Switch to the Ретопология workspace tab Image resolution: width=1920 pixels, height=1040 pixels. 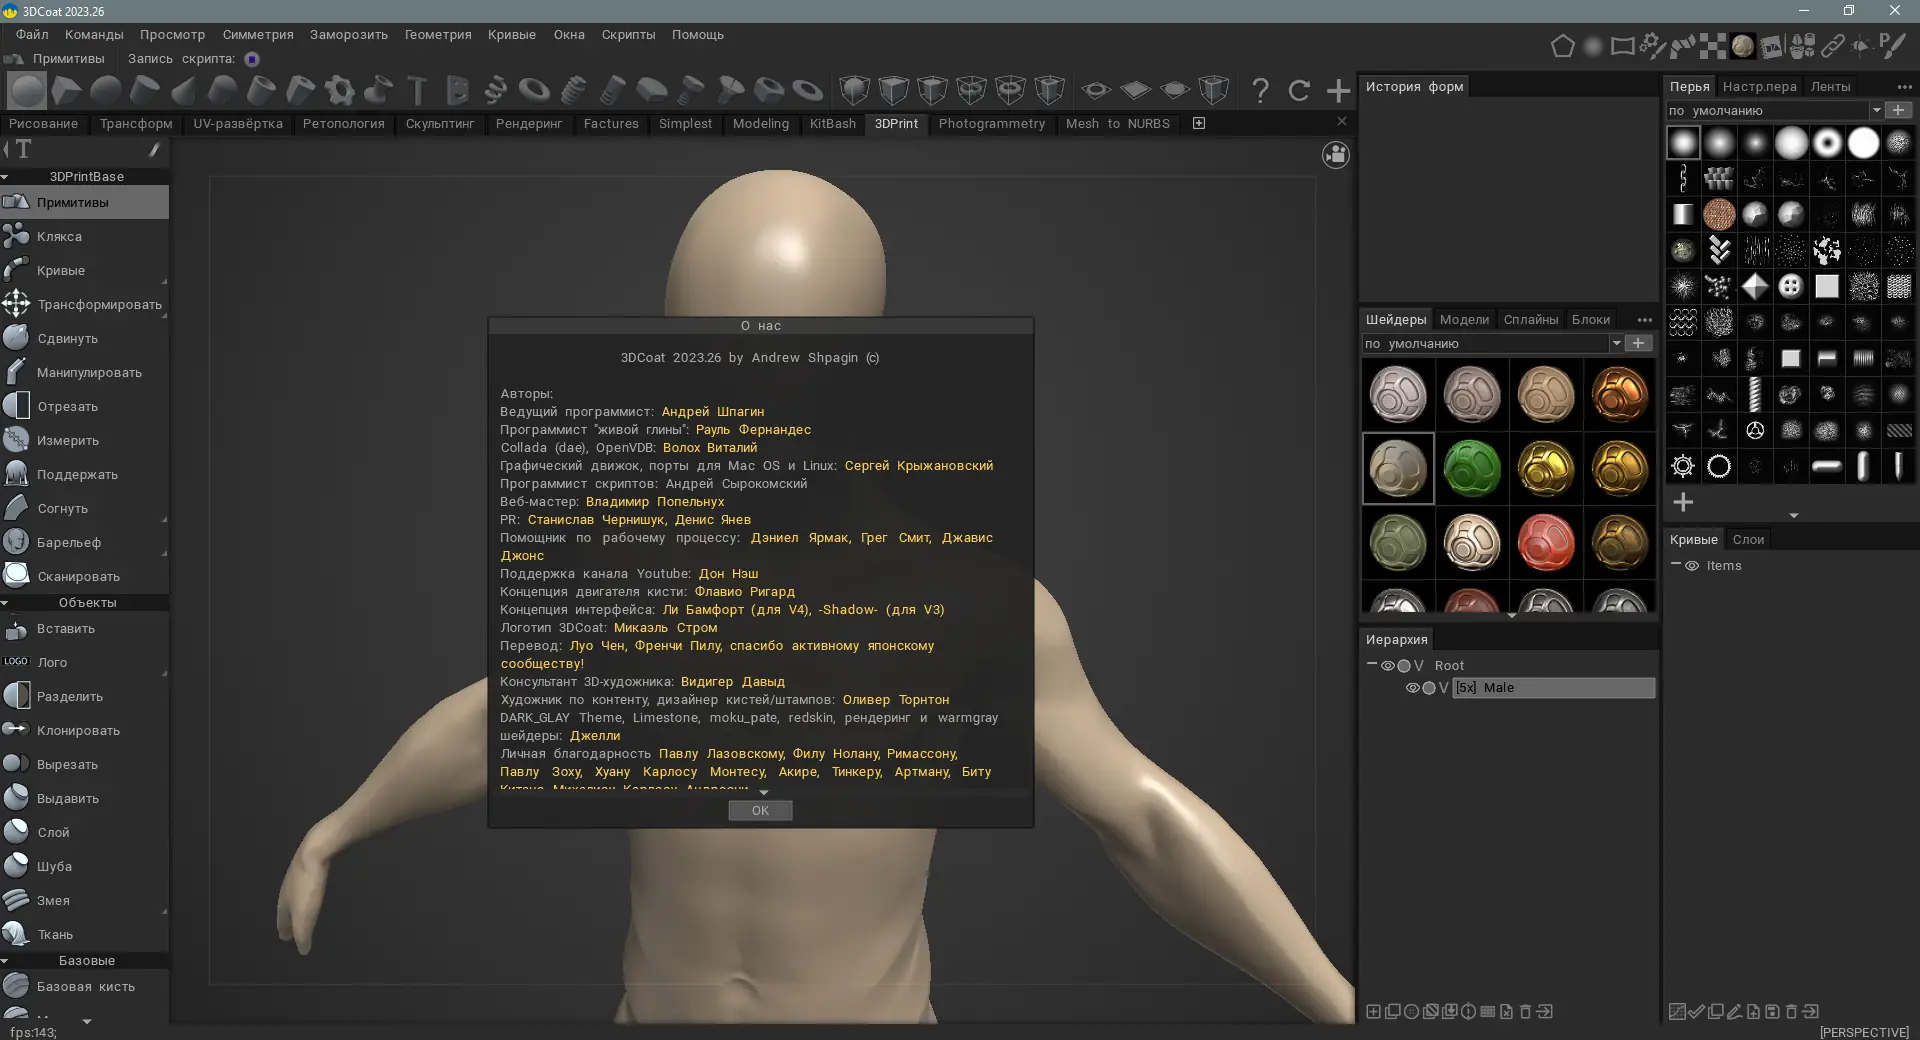(x=344, y=124)
